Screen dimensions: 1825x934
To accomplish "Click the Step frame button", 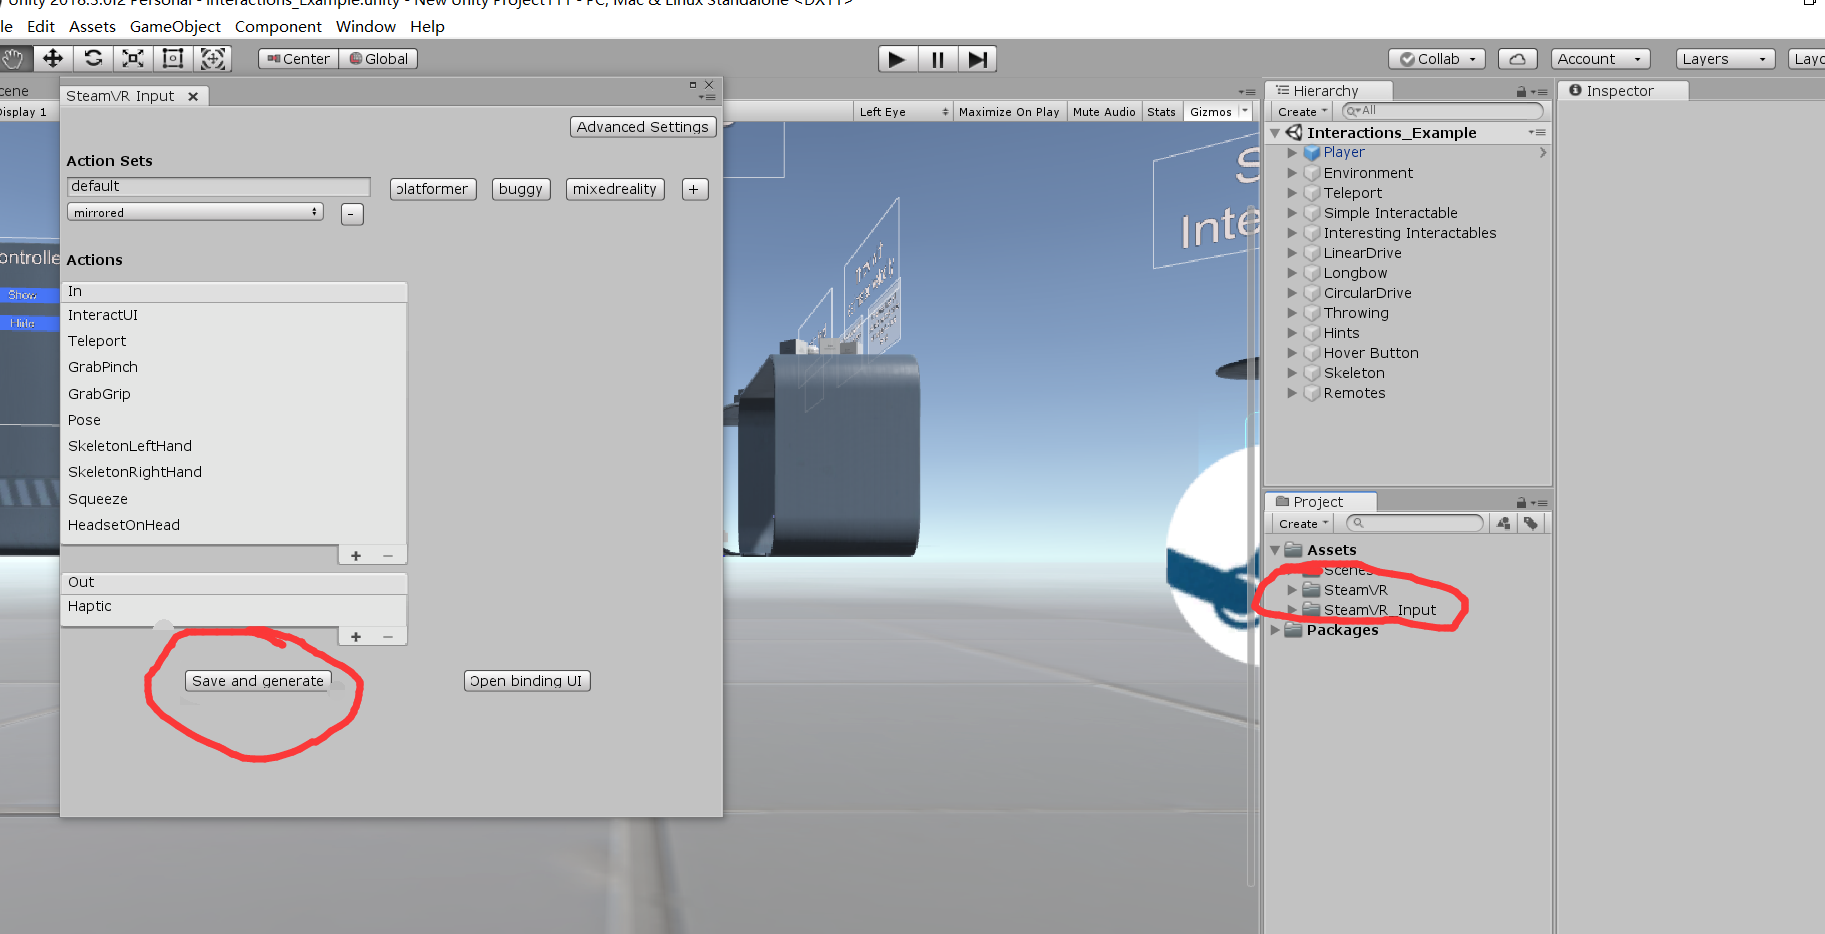I will (x=977, y=60).
